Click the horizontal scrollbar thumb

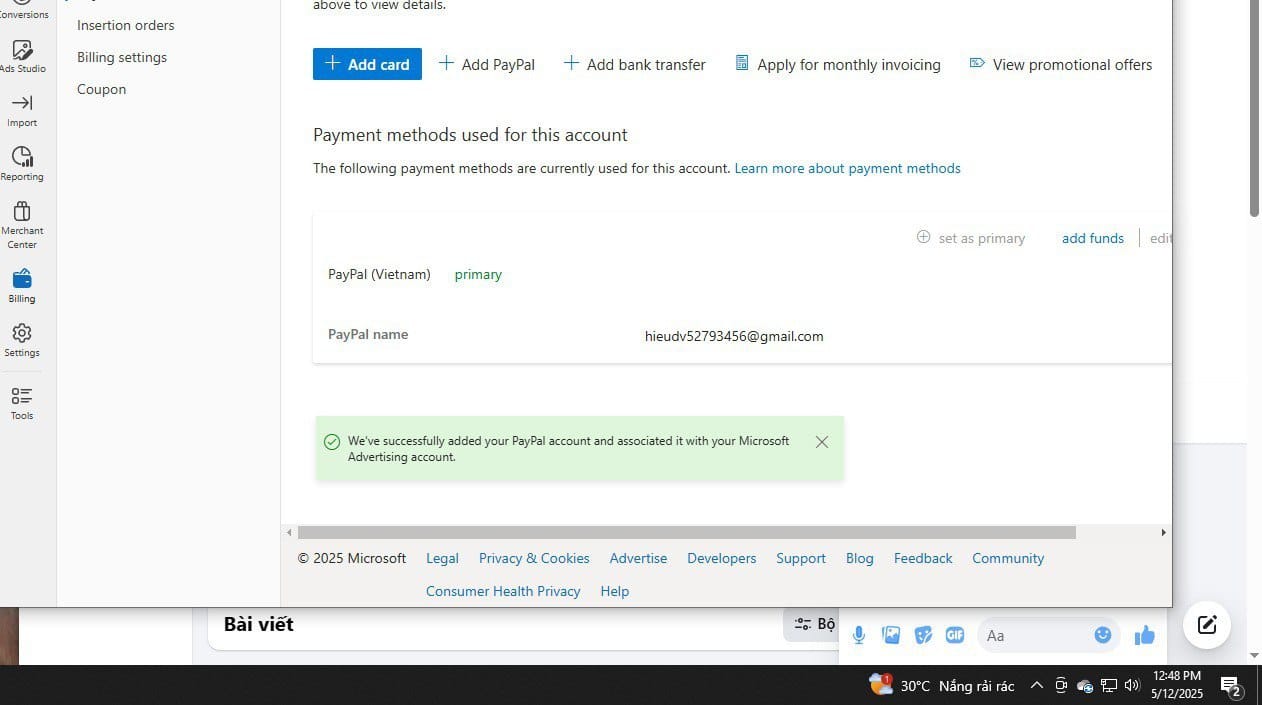[x=686, y=533]
